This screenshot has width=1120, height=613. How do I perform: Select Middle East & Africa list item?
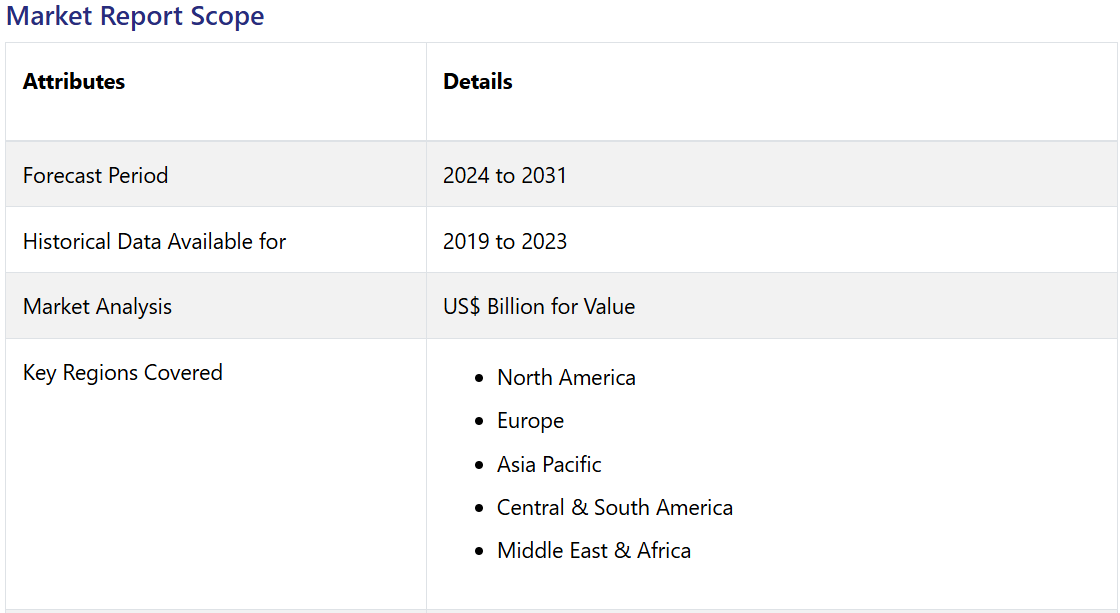click(x=594, y=551)
